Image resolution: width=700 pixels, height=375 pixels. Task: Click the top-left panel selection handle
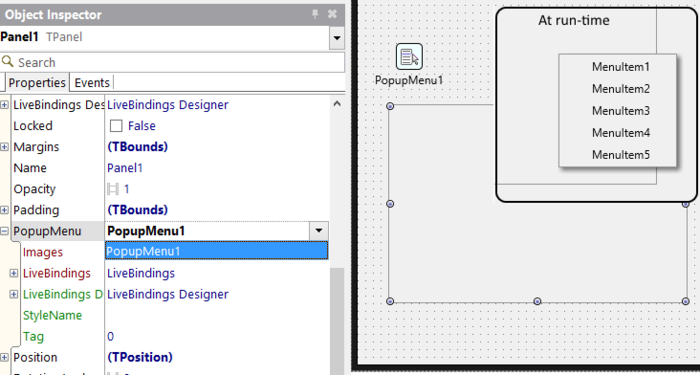[x=390, y=106]
